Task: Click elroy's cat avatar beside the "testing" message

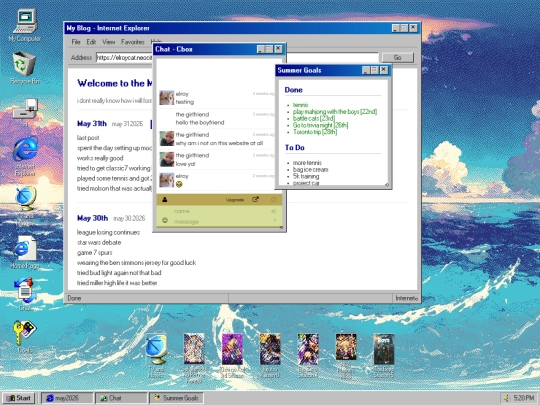Action: [x=167, y=97]
